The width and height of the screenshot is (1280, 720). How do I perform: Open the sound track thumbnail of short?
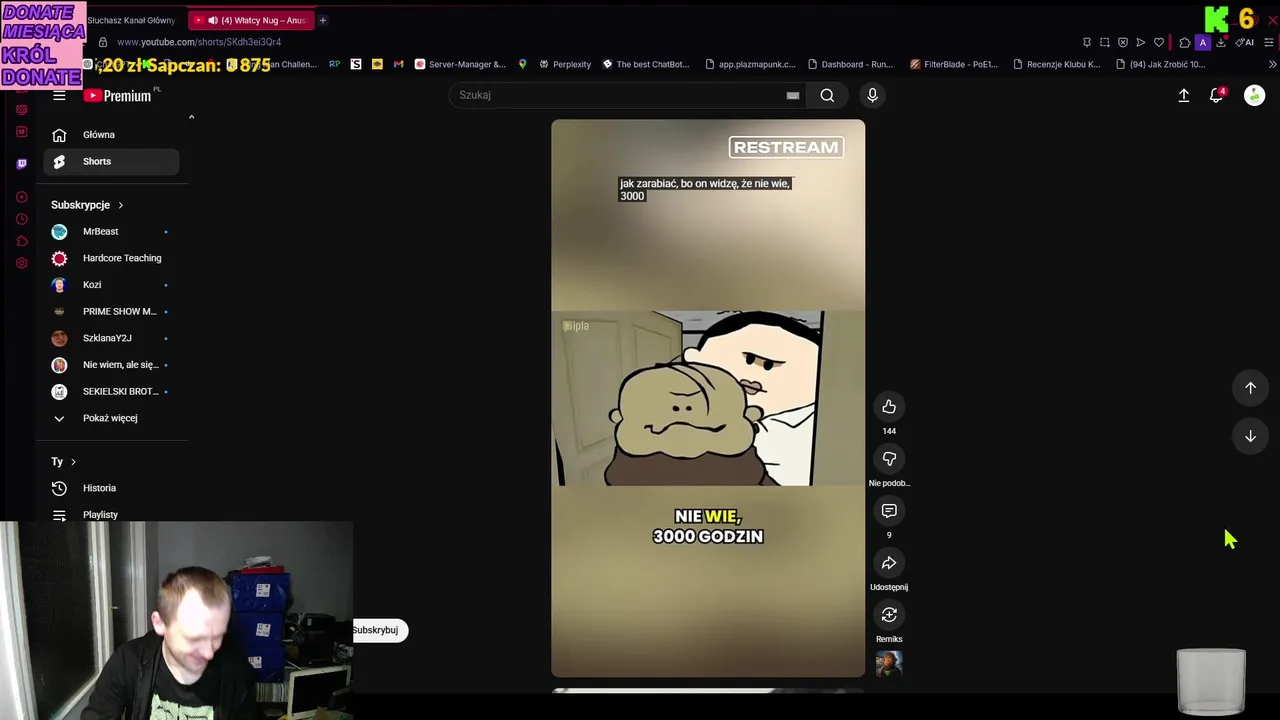(889, 664)
